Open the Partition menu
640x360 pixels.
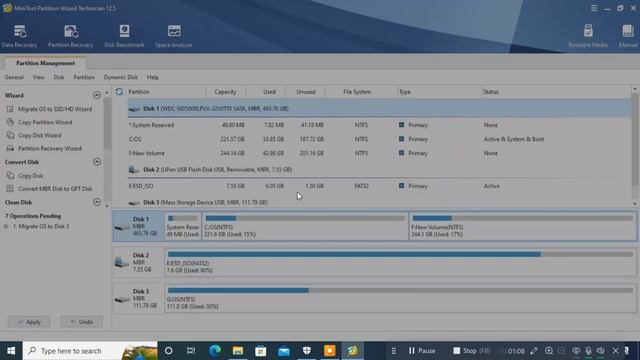point(84,77)
